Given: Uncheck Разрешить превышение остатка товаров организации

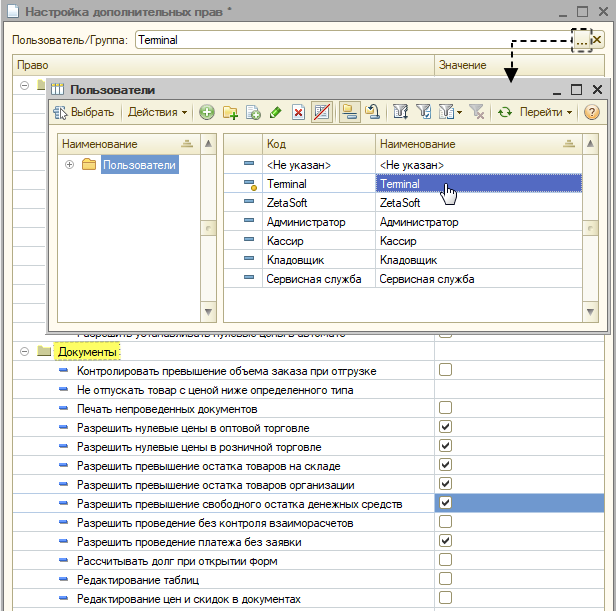Looking at the screenshot, I should point(445,484).
